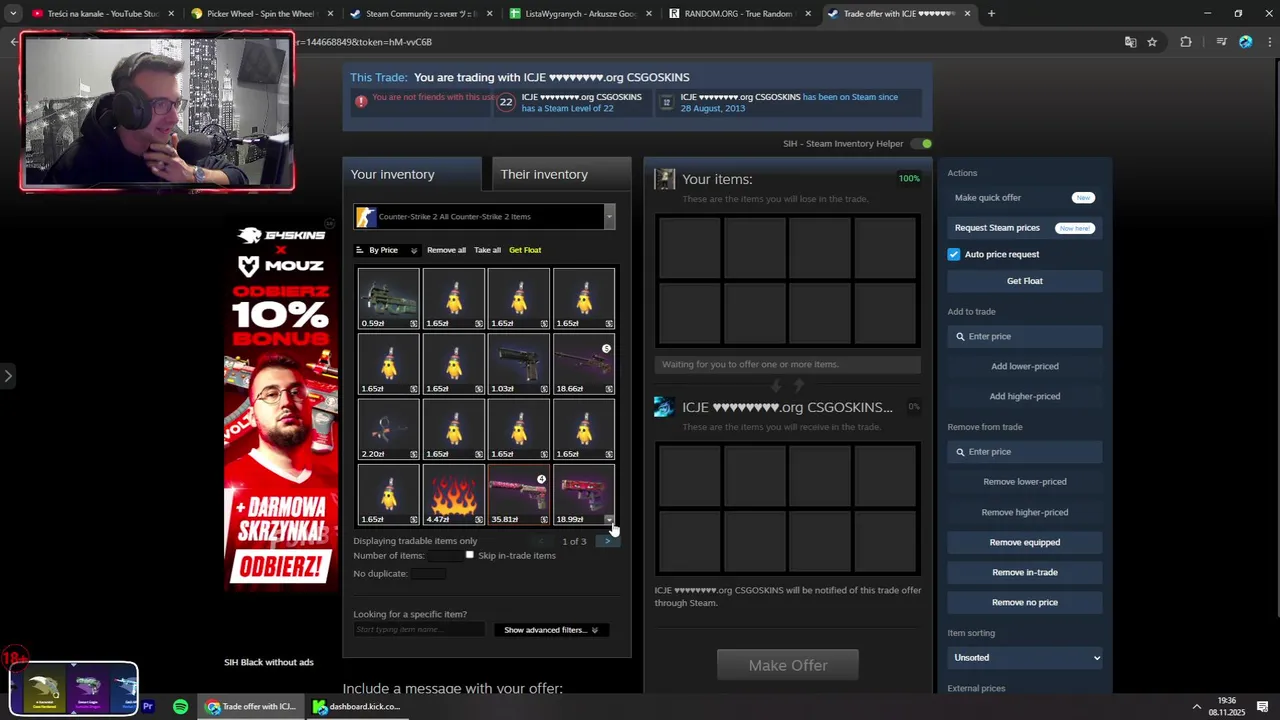Switch to the Picker Wheel browser tab
Viewport: 1280px width, 720px height.
coord(260,14)
